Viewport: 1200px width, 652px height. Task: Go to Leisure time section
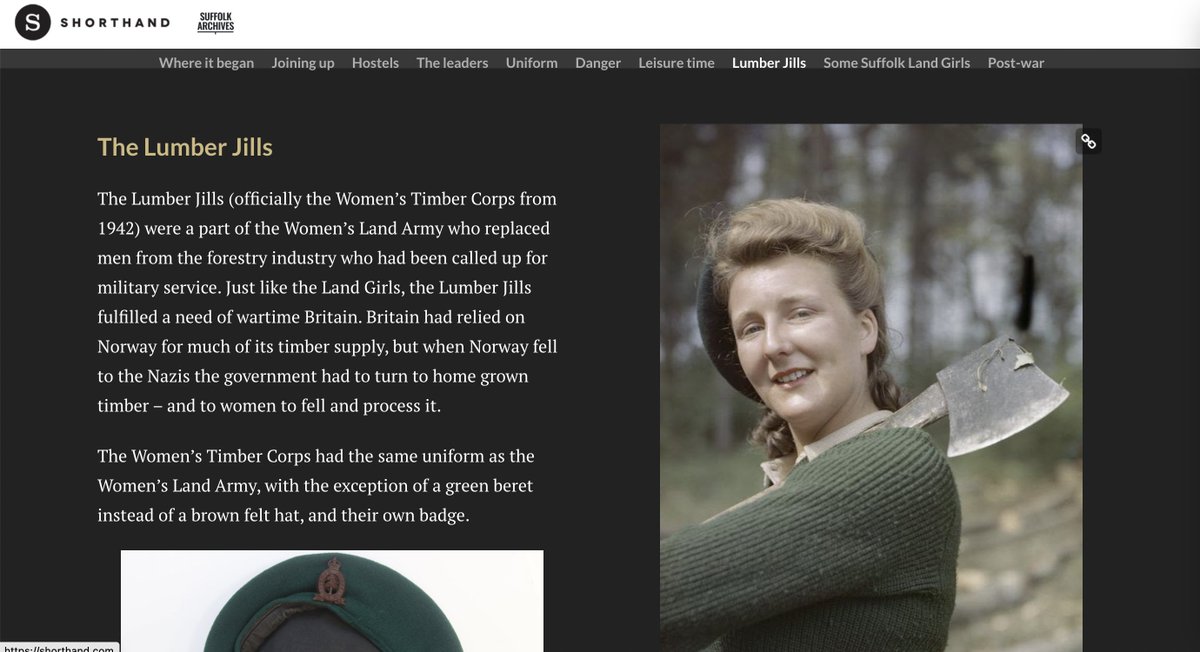(x=676, y=62)
